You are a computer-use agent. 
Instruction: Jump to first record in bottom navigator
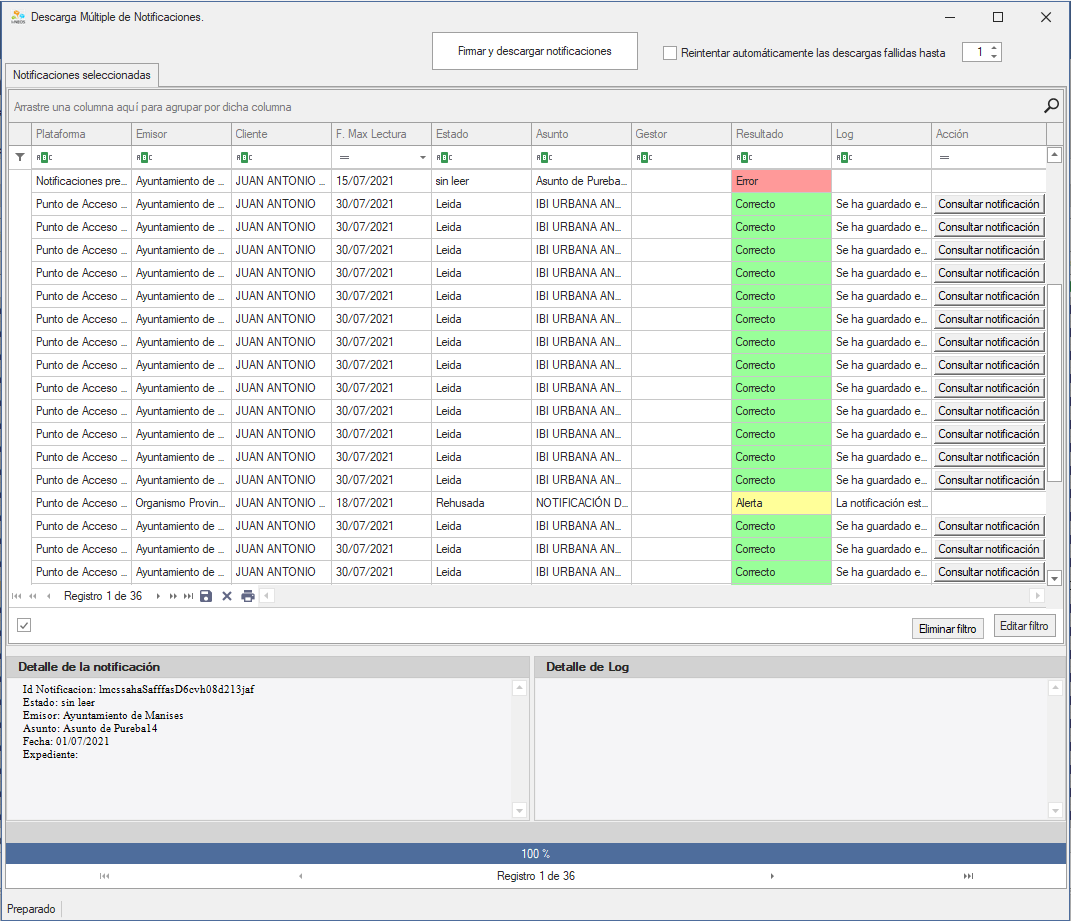[105, 876]
